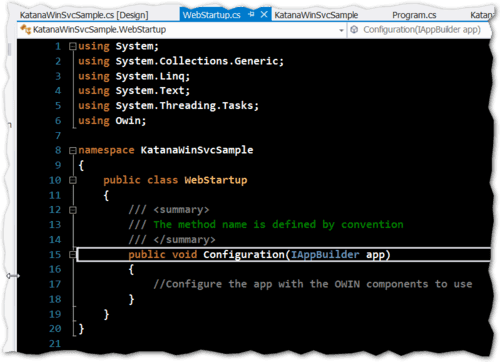Click the Configuration method name in code
Image resolution: width=500 pixels, height=362 pixels.
point(244,255)
